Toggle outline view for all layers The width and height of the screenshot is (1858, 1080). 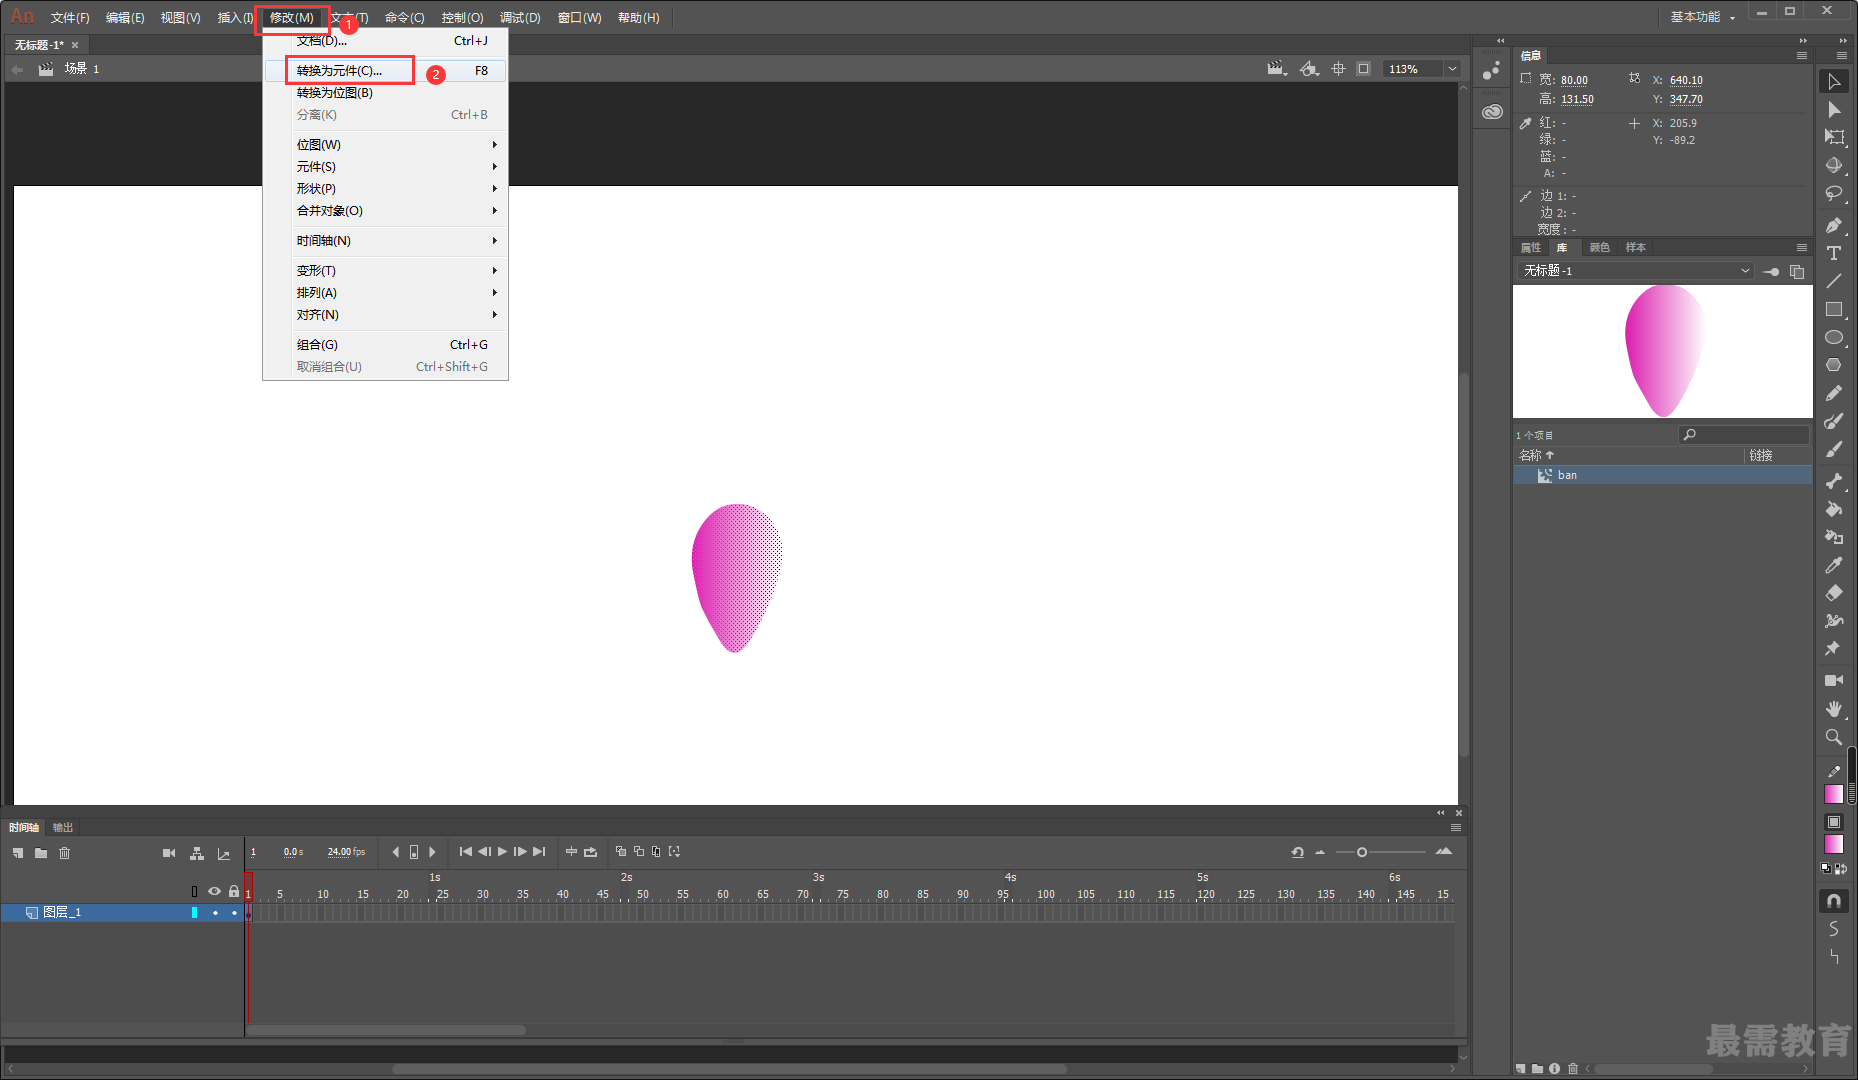tap(194, 891)
